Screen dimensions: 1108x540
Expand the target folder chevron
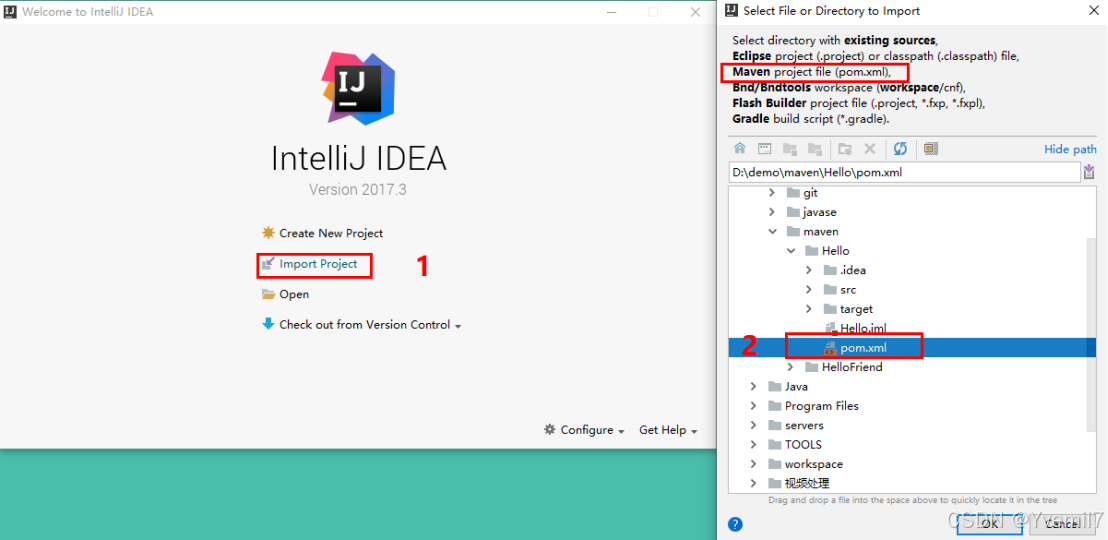tap(808, 309)
